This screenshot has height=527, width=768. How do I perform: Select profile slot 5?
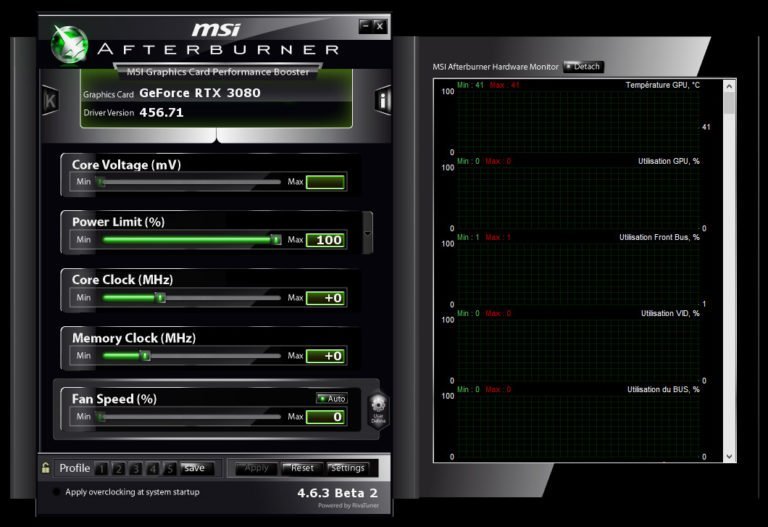[169, 469]
